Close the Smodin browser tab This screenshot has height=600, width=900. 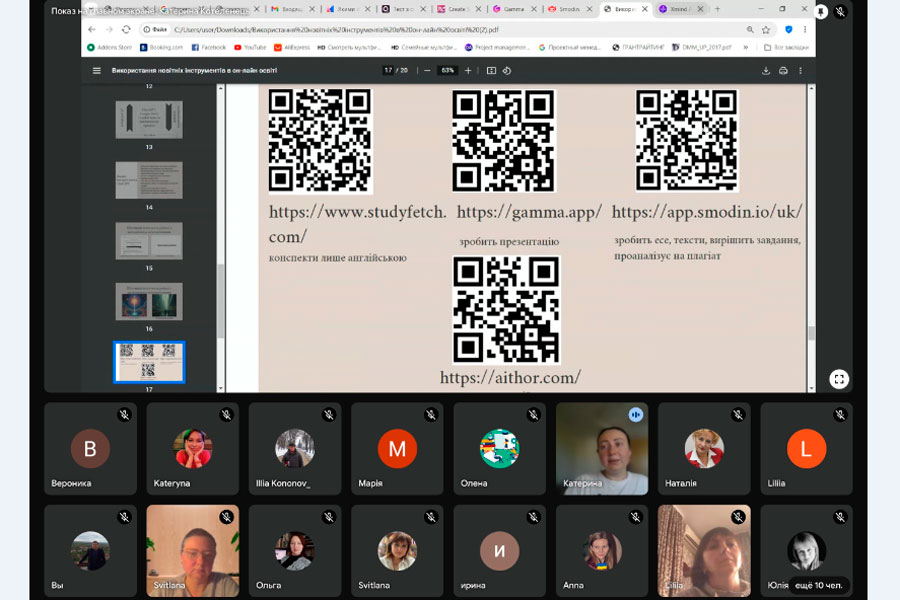589,9
